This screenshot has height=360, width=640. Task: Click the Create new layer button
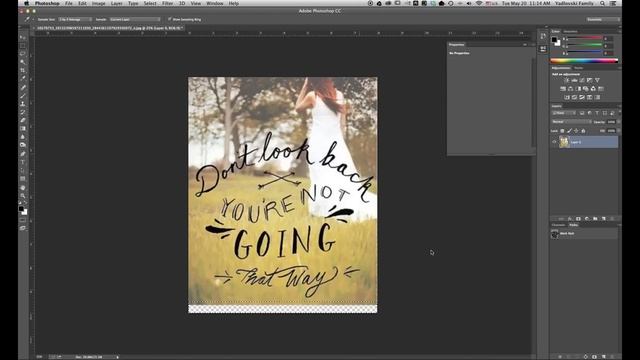[604, 219]
